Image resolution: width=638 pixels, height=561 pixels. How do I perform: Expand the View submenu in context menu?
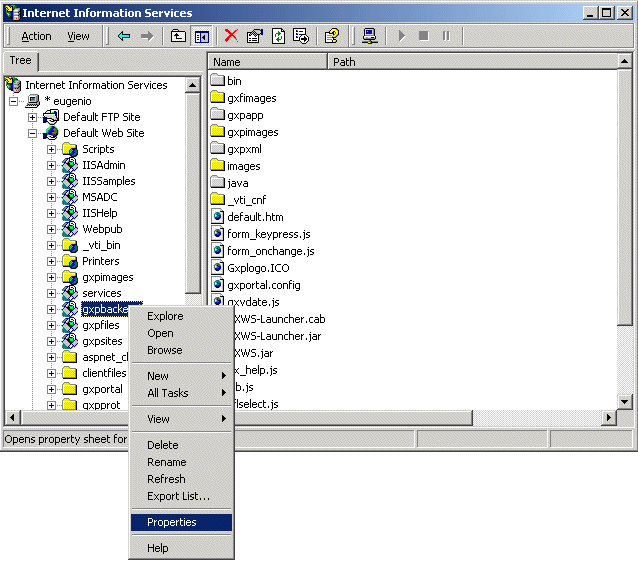tap(181, 419)
